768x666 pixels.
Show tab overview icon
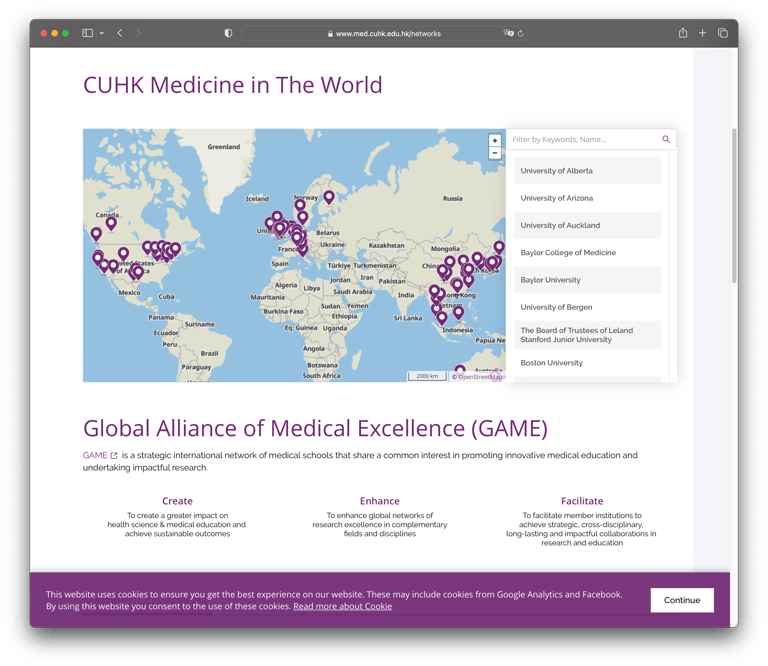point(722,33)
